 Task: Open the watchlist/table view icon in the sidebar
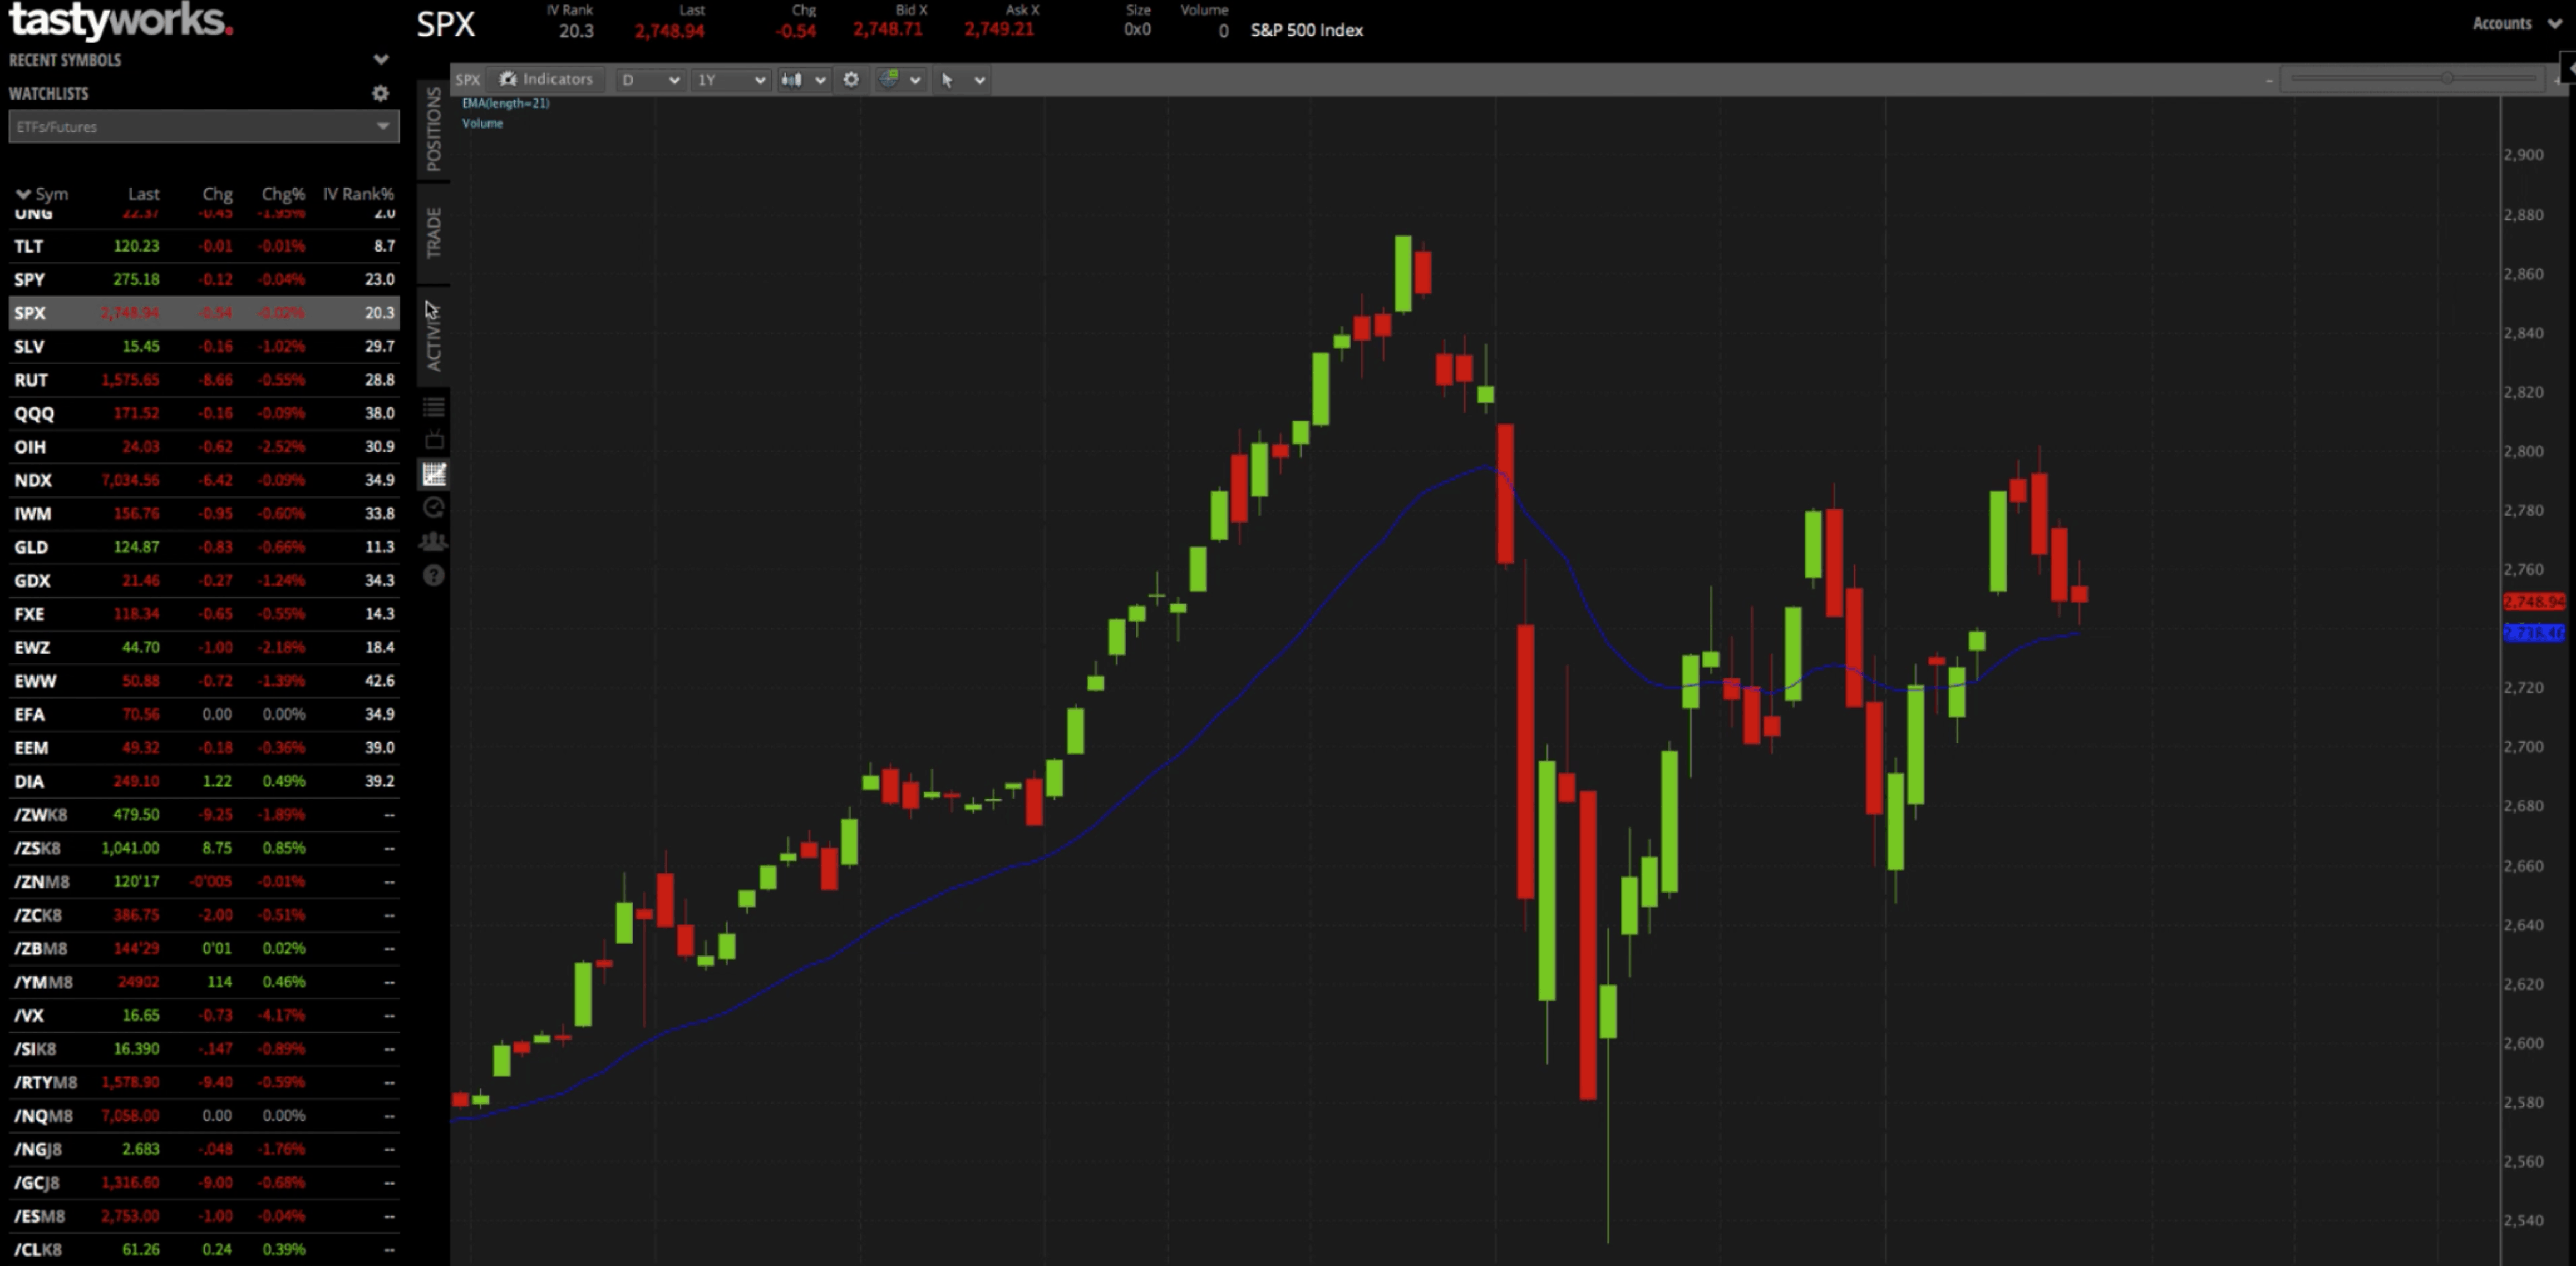tap(433, 406)
